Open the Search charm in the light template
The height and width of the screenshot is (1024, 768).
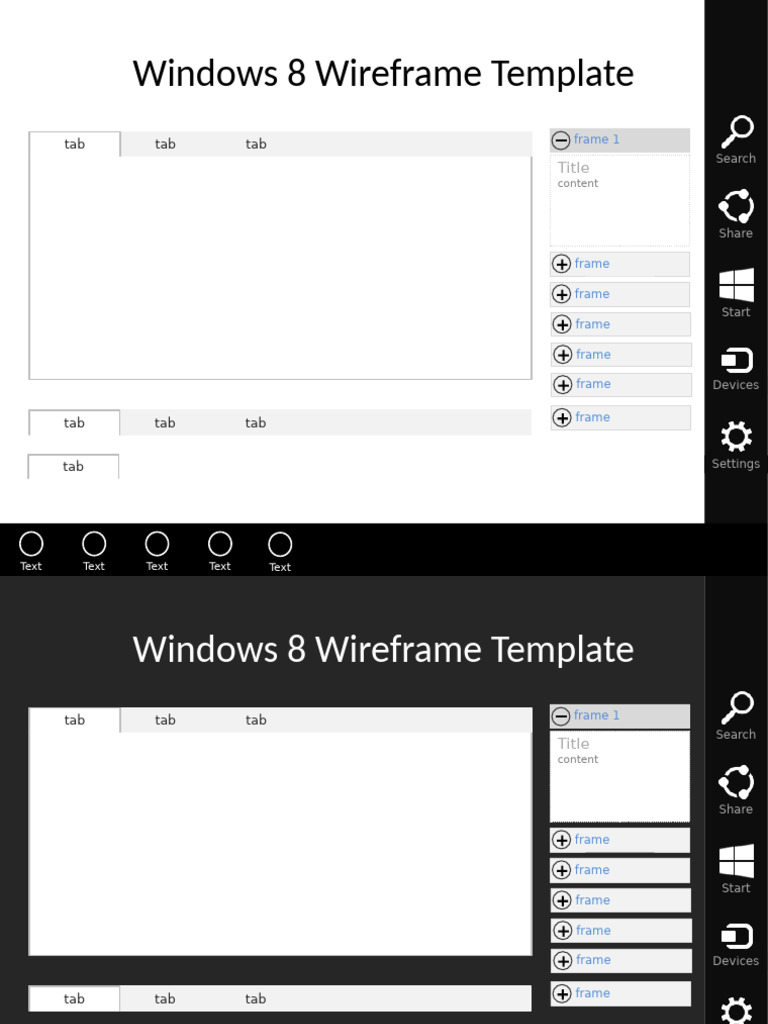736,140
